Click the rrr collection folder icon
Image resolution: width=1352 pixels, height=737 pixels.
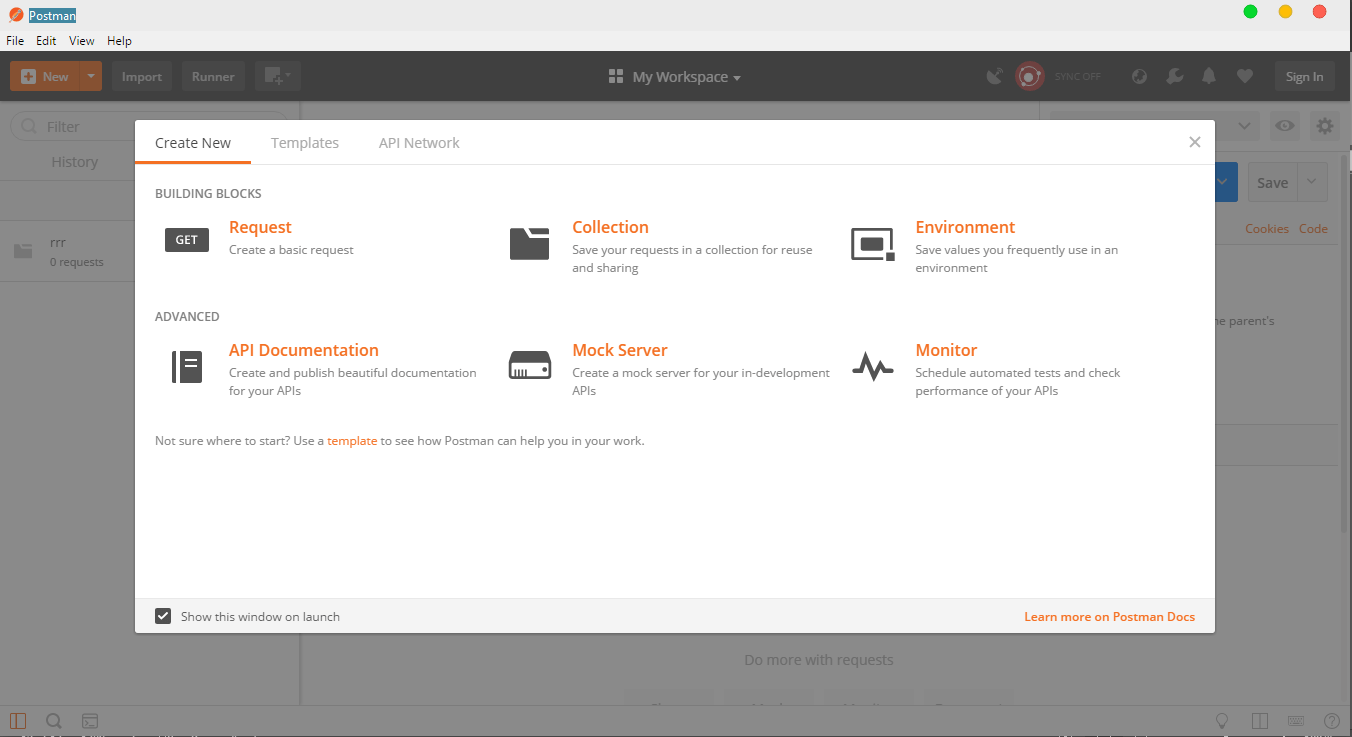23,251
